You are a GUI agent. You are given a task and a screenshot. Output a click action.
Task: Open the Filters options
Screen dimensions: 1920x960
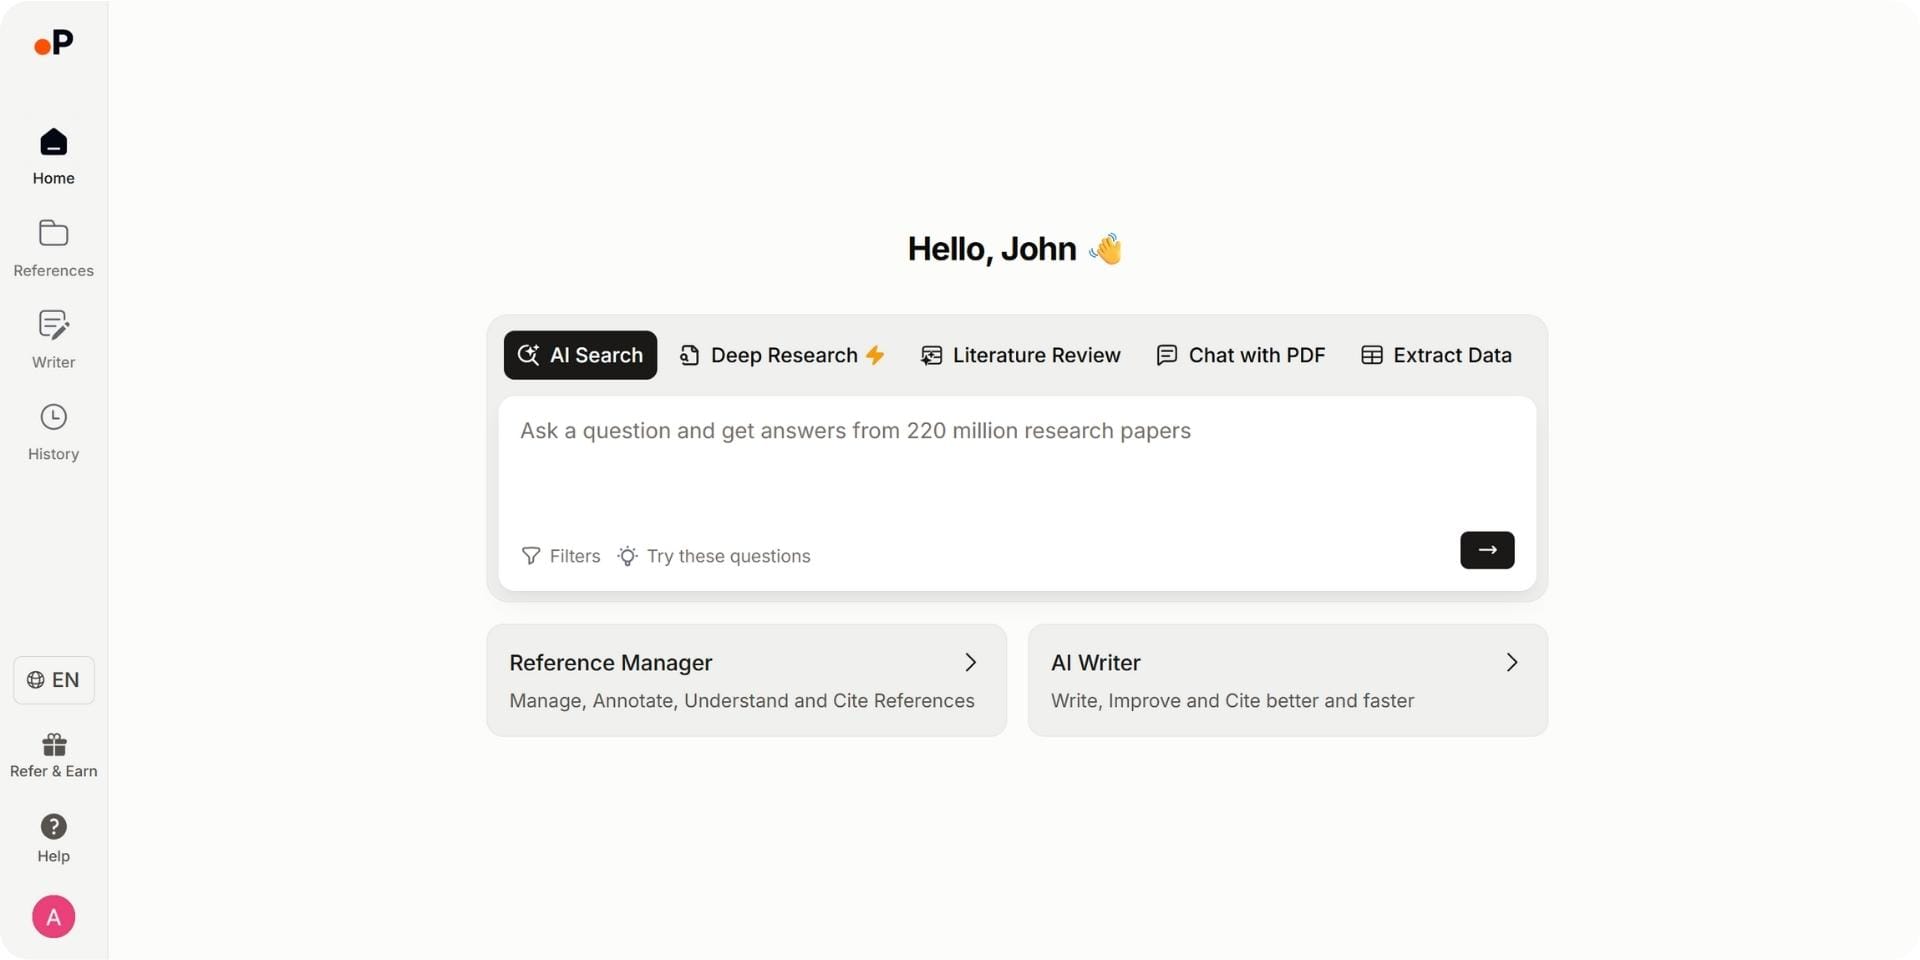tap(560, 556)
